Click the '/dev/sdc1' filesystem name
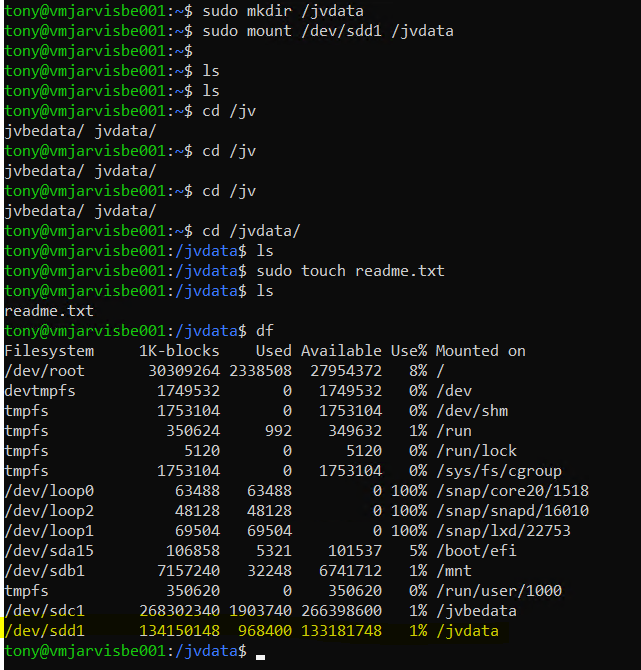 click(x=44, y=611)
